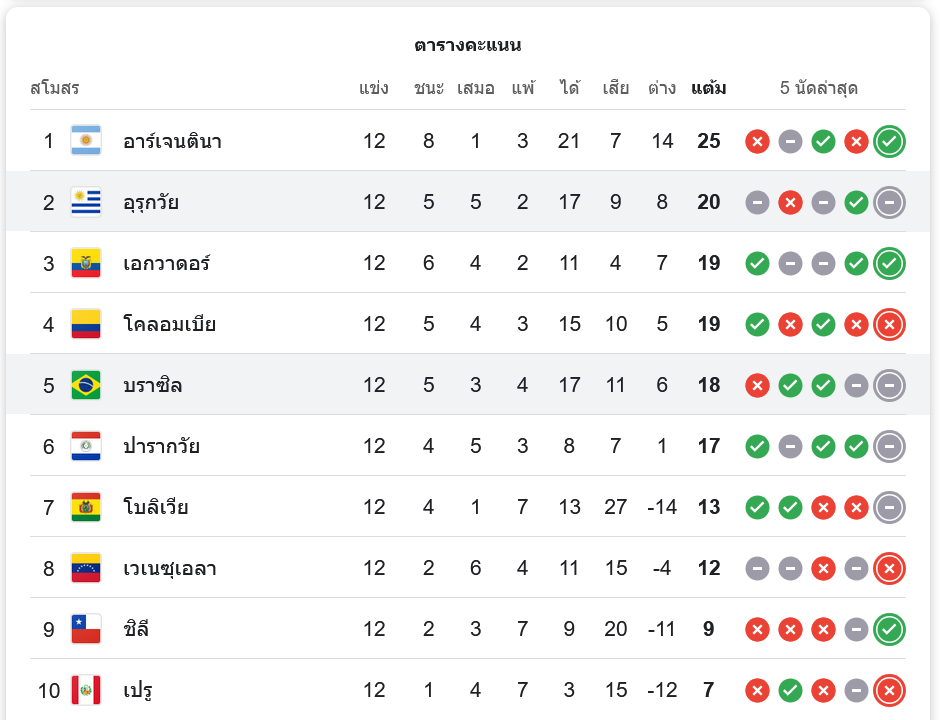Screen dimensions: 940x720
Task: Click Uruguay's latest match draw icon
Action: (x=889, y=203)
